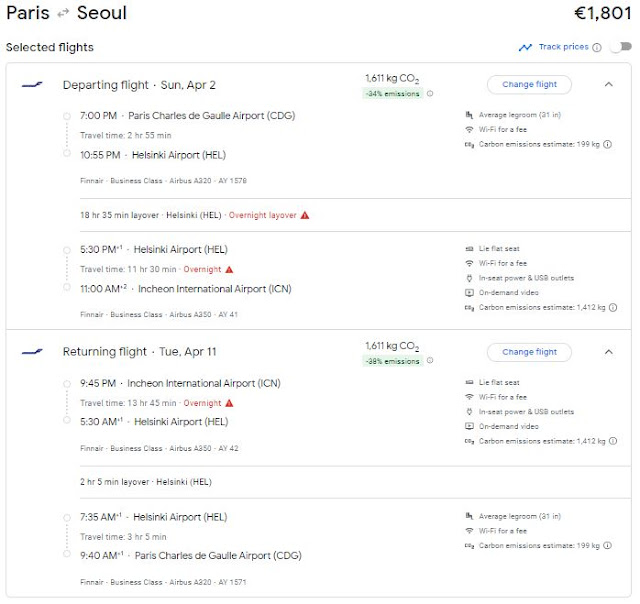This screenshot has width=640, height=604.
Task: Click the Returning flight Tue, Apr 11 header
Action: [x=139, y=352]
